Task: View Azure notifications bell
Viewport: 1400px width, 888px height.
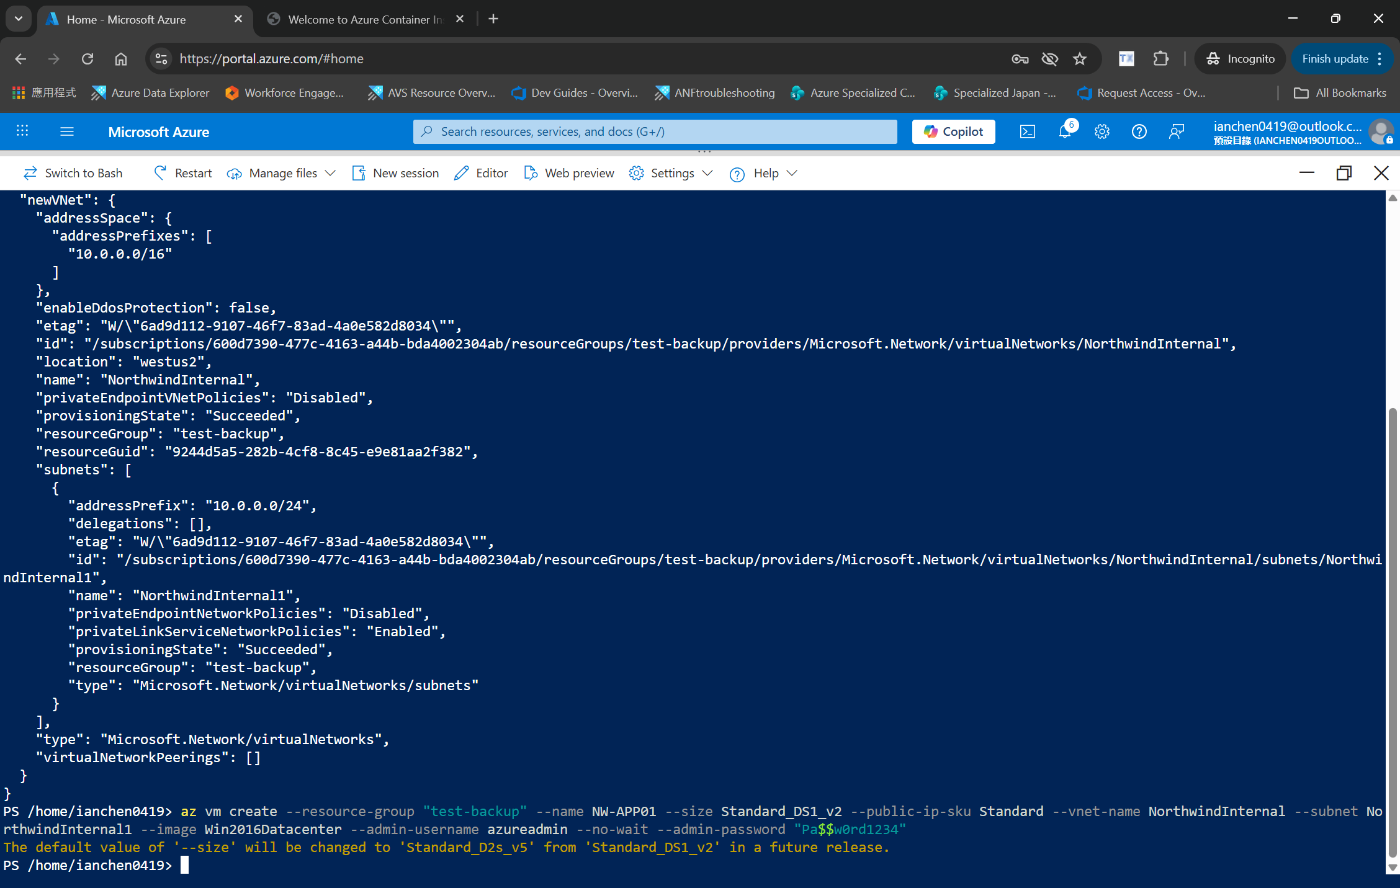Action: (x=1065, y=131)
